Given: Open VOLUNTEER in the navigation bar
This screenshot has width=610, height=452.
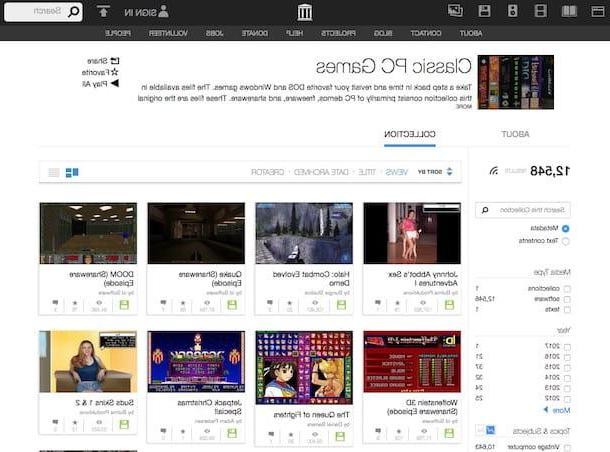Looking at the screenshot, I should [168, 33].
